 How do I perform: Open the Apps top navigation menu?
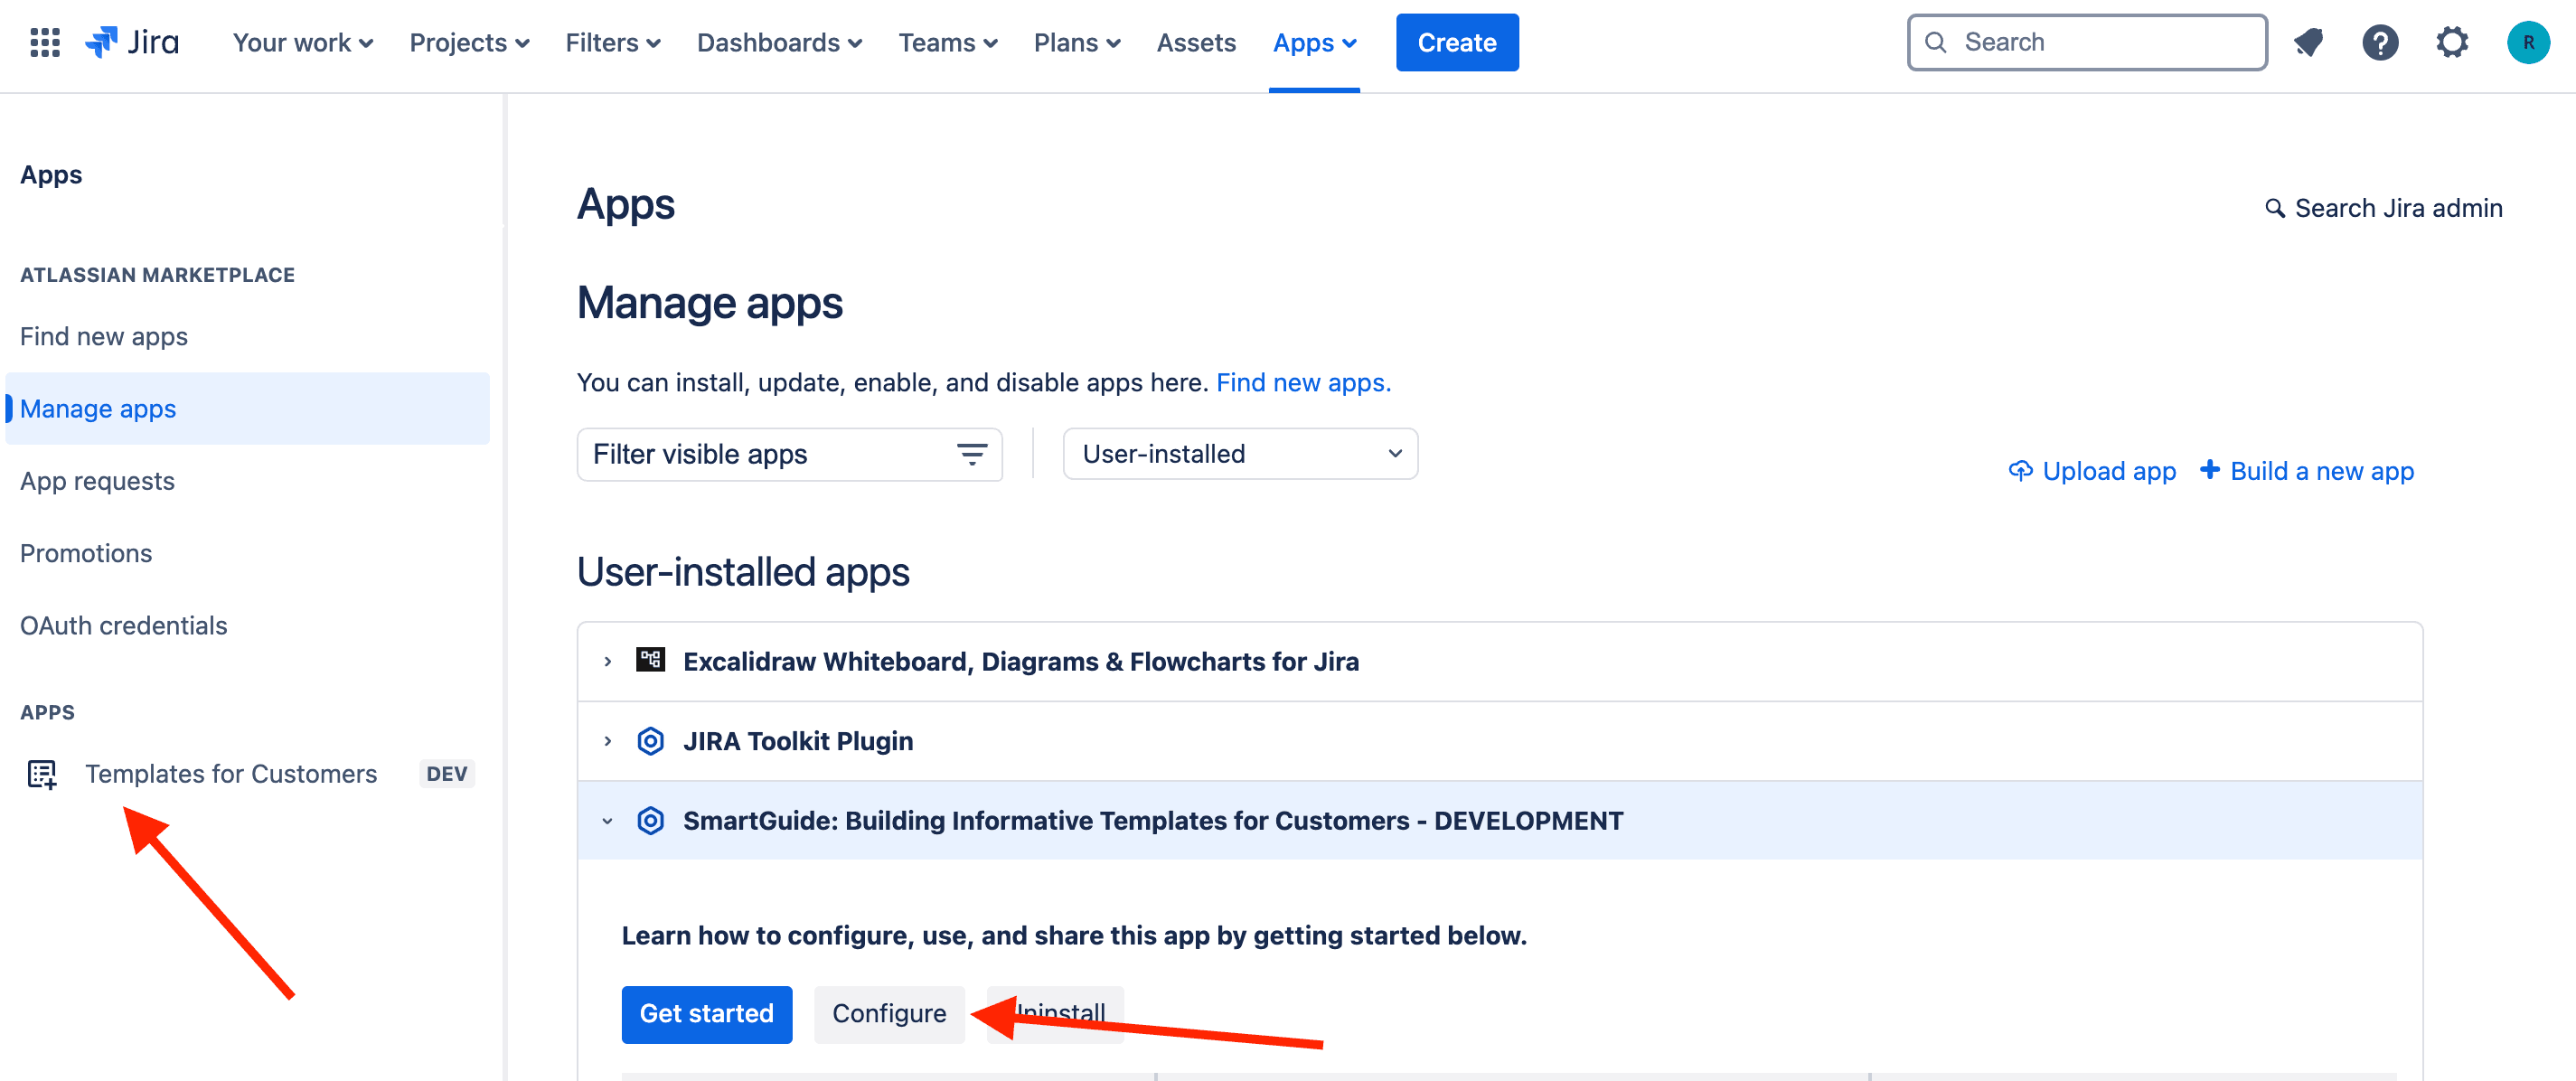point(1314,42)
